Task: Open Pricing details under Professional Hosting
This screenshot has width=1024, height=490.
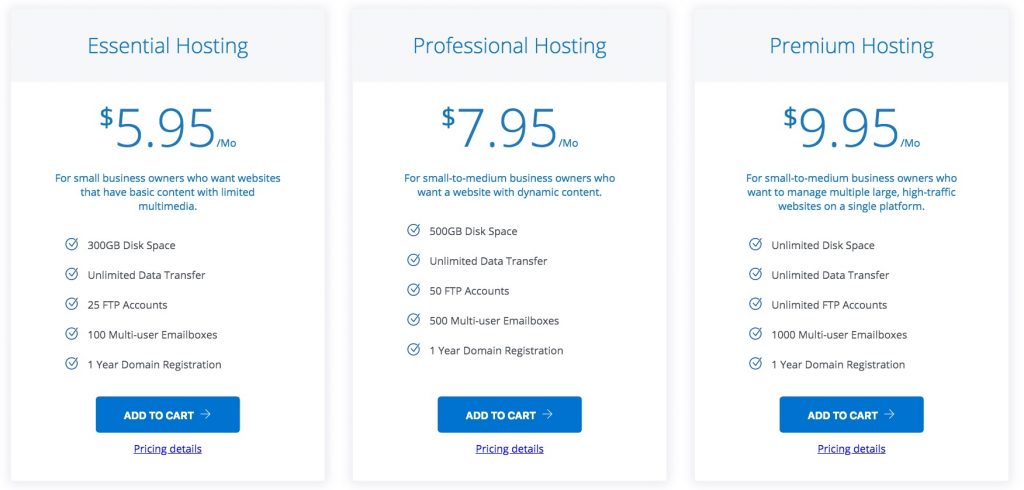Action: point(510,449)
